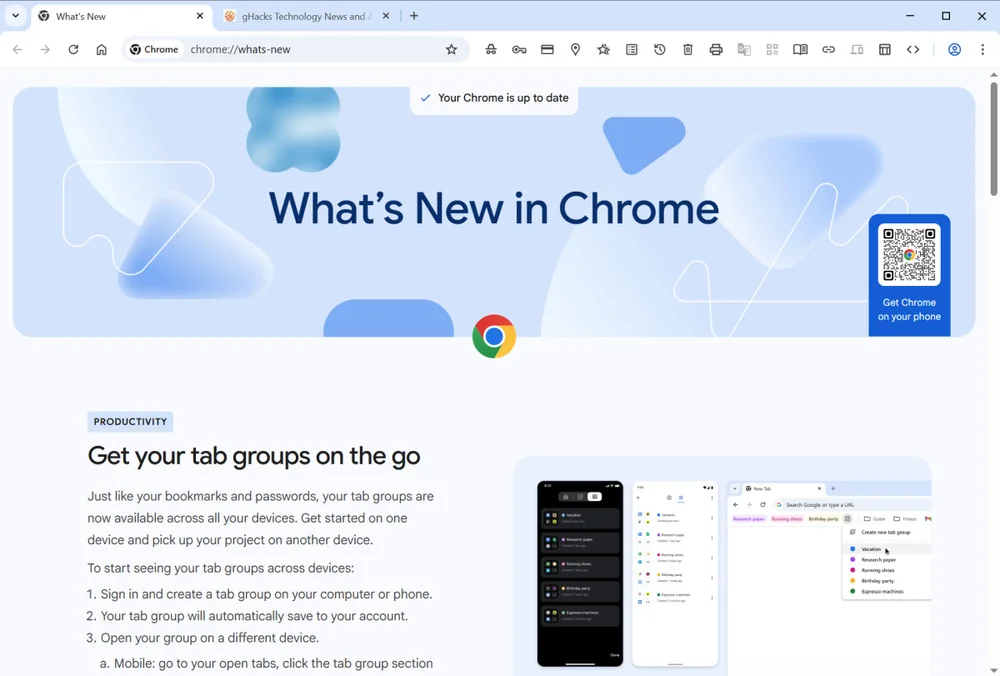Open incognito window toolbar icon
Image resolution: width=1000 pixels, height=676 pixels.
coord(490,49)
